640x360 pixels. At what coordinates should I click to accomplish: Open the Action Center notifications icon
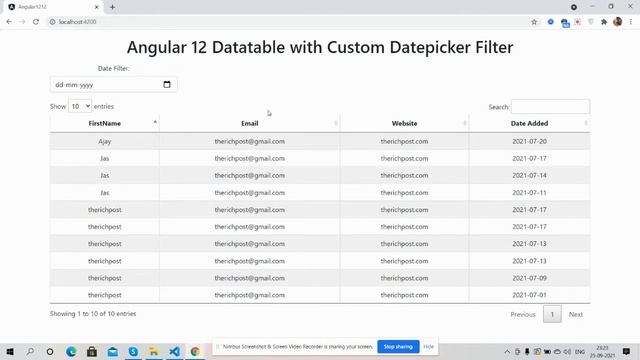pyautogui.click(x=626, y=351)
